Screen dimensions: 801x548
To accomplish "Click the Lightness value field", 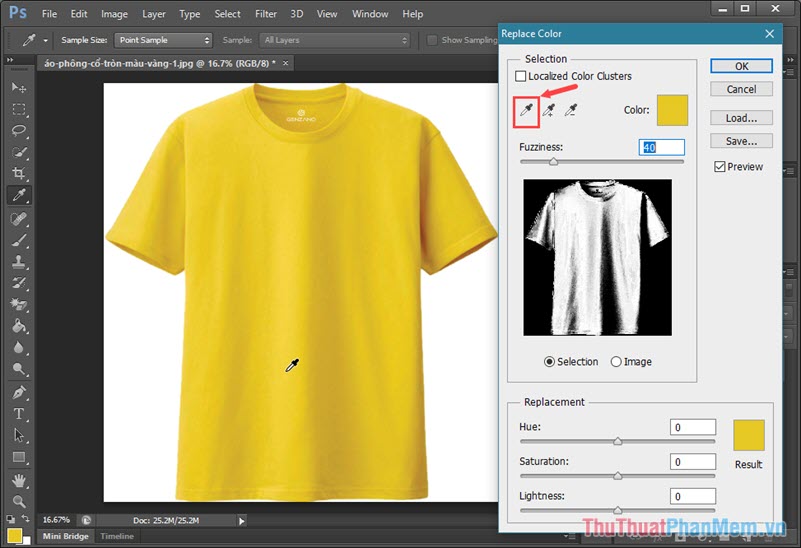I will [x=693, y=496].
